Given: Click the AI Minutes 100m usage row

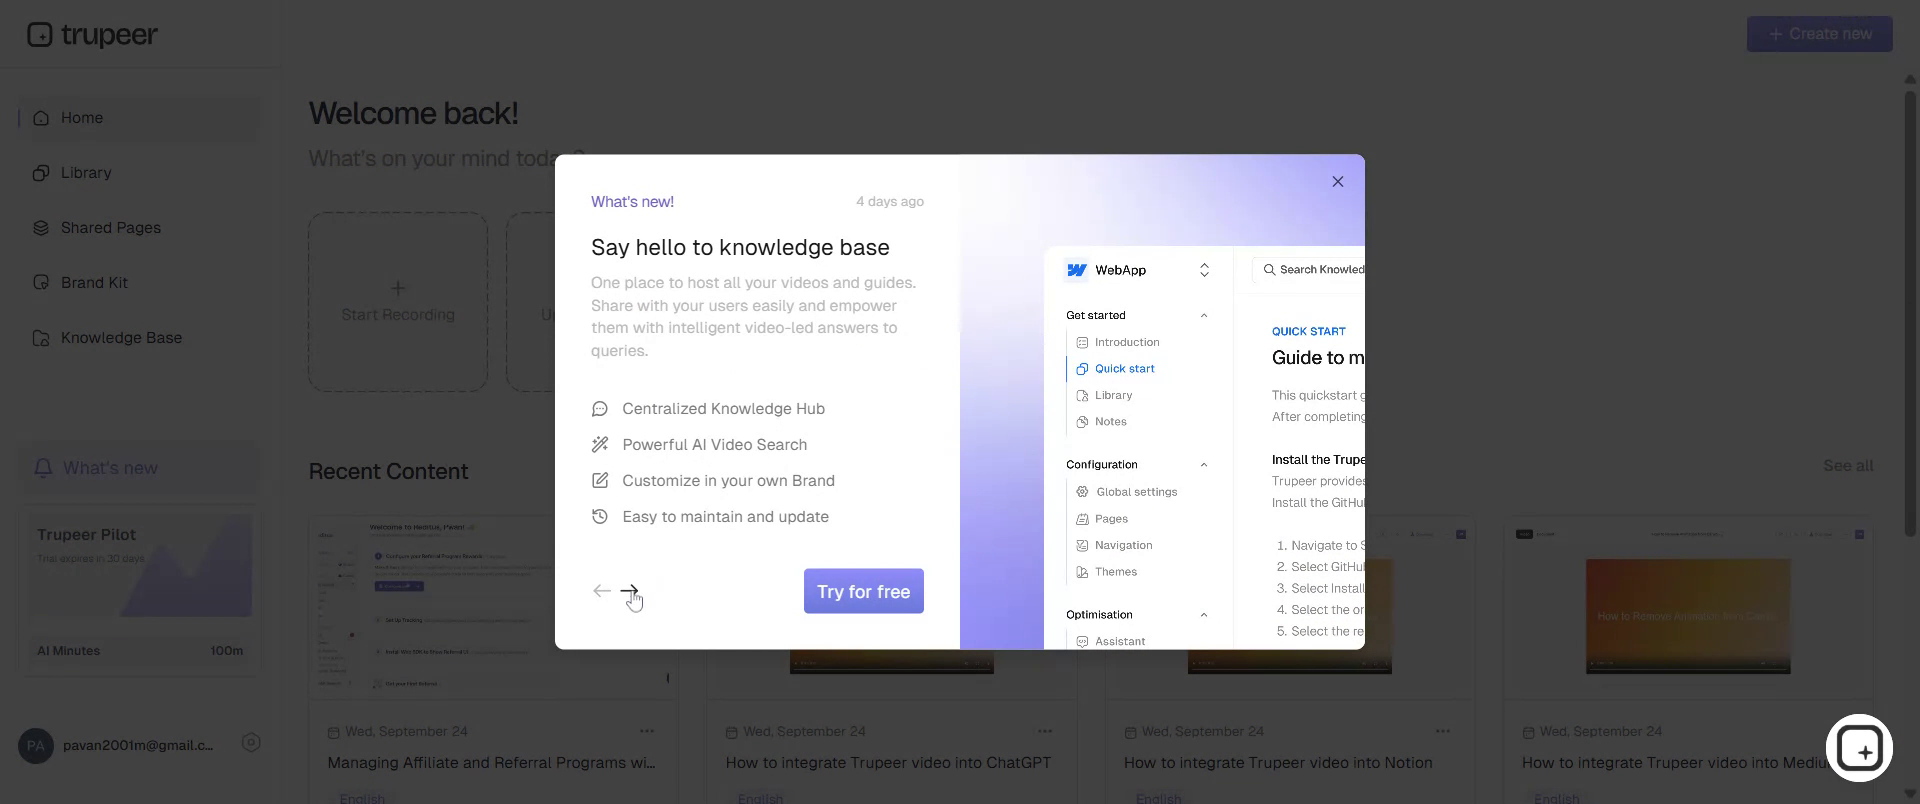Looking at the screenshot, I should click(140, 651).
